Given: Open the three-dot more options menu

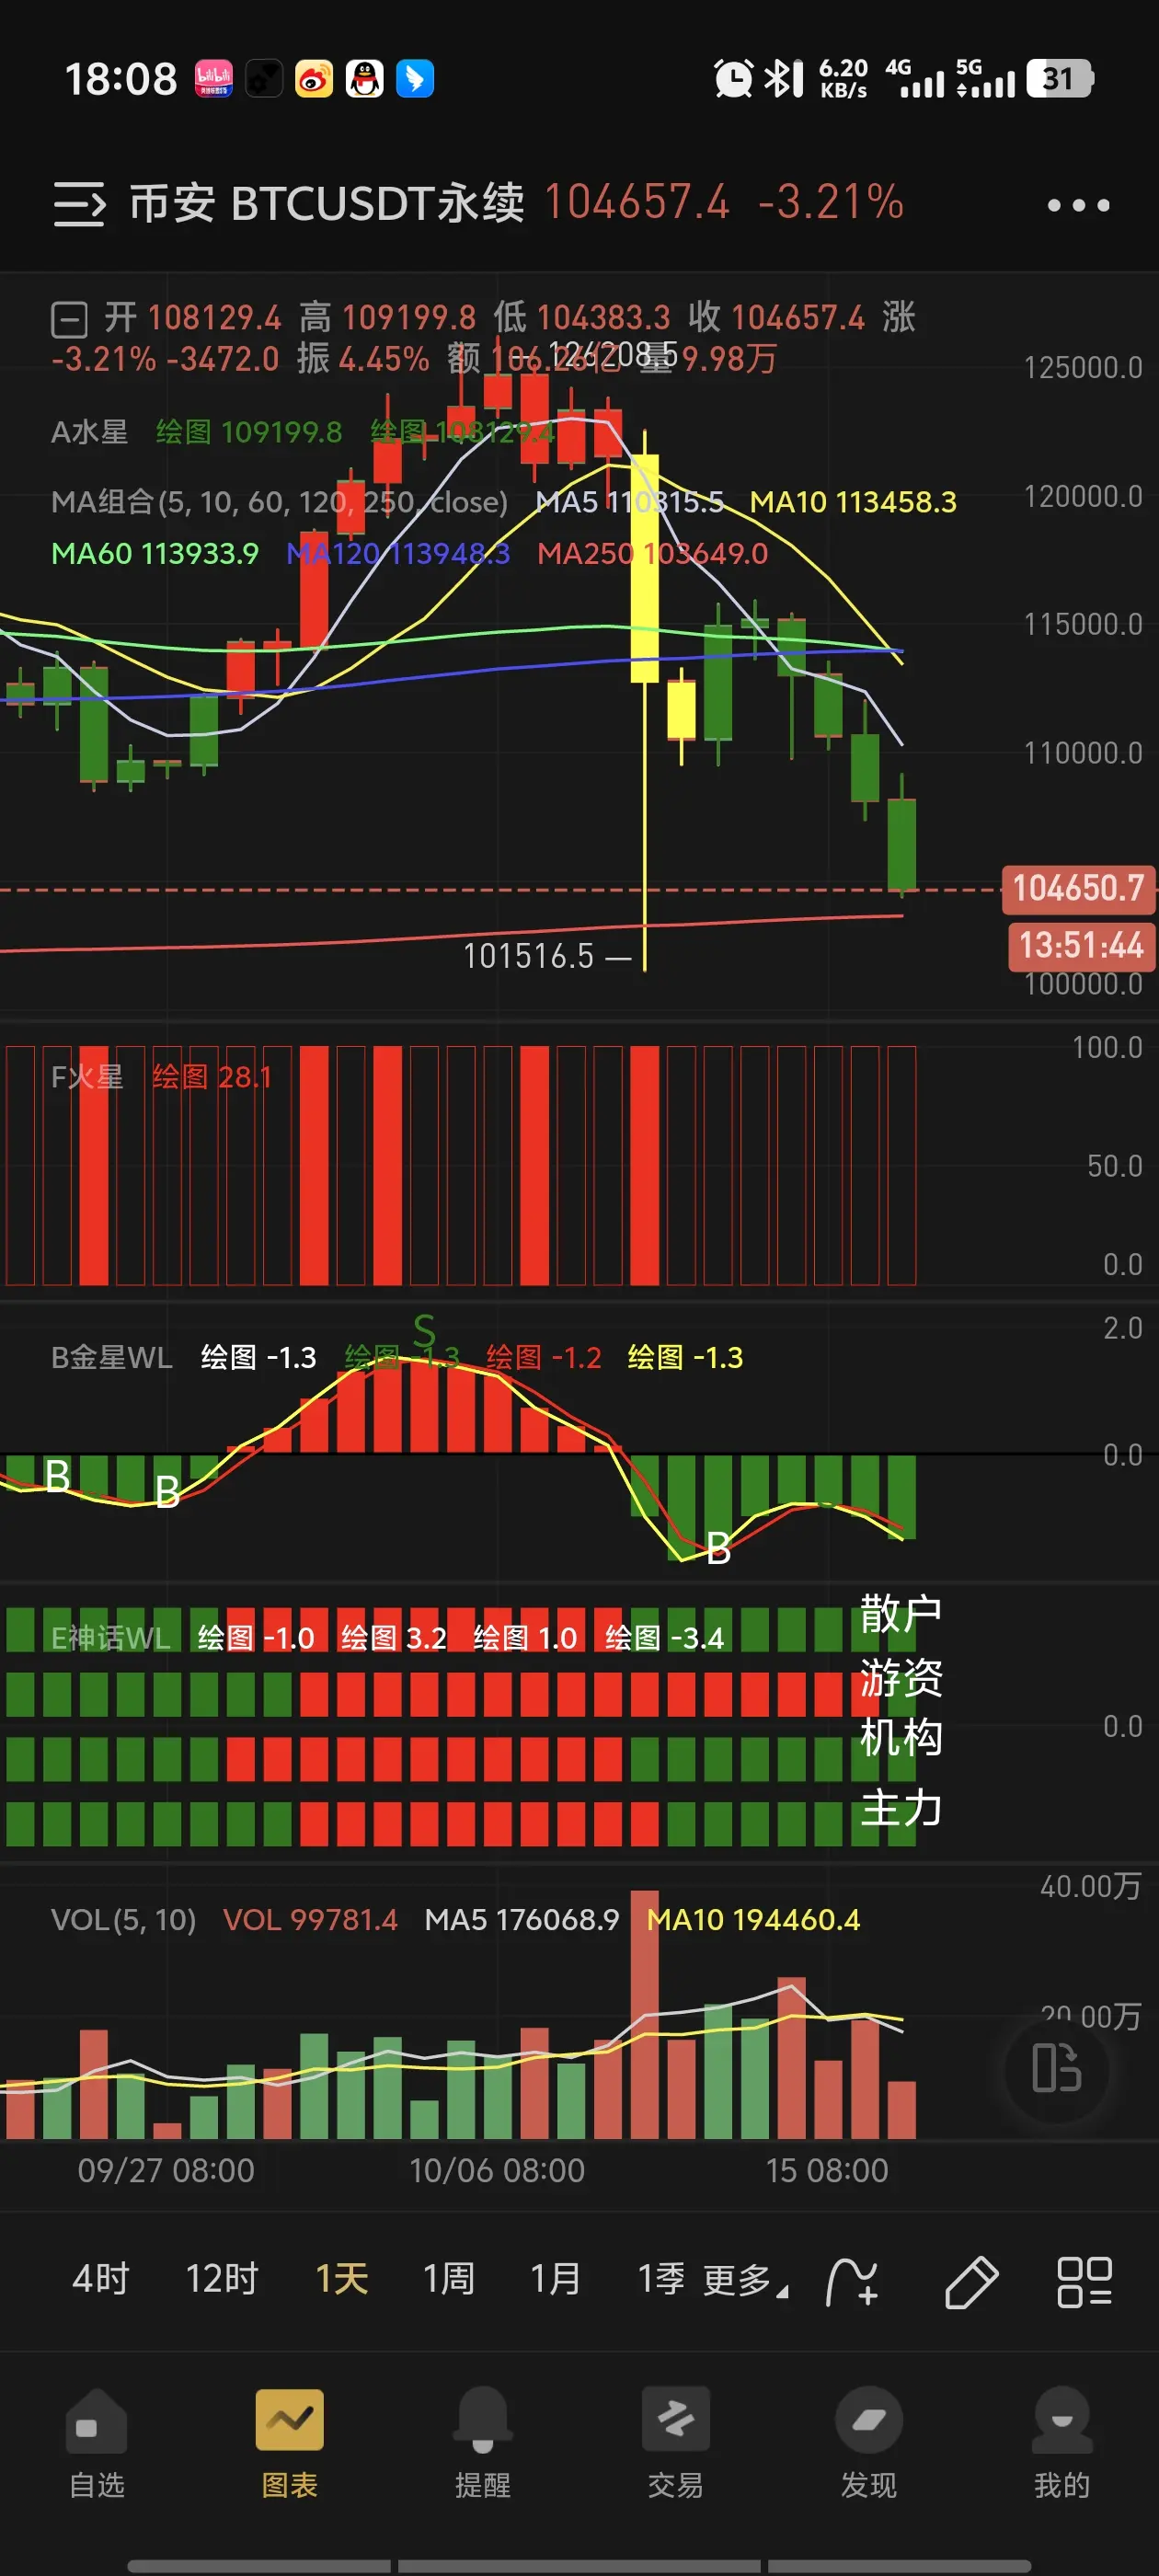Looking at the screenshot, I should coord(1078,205).
